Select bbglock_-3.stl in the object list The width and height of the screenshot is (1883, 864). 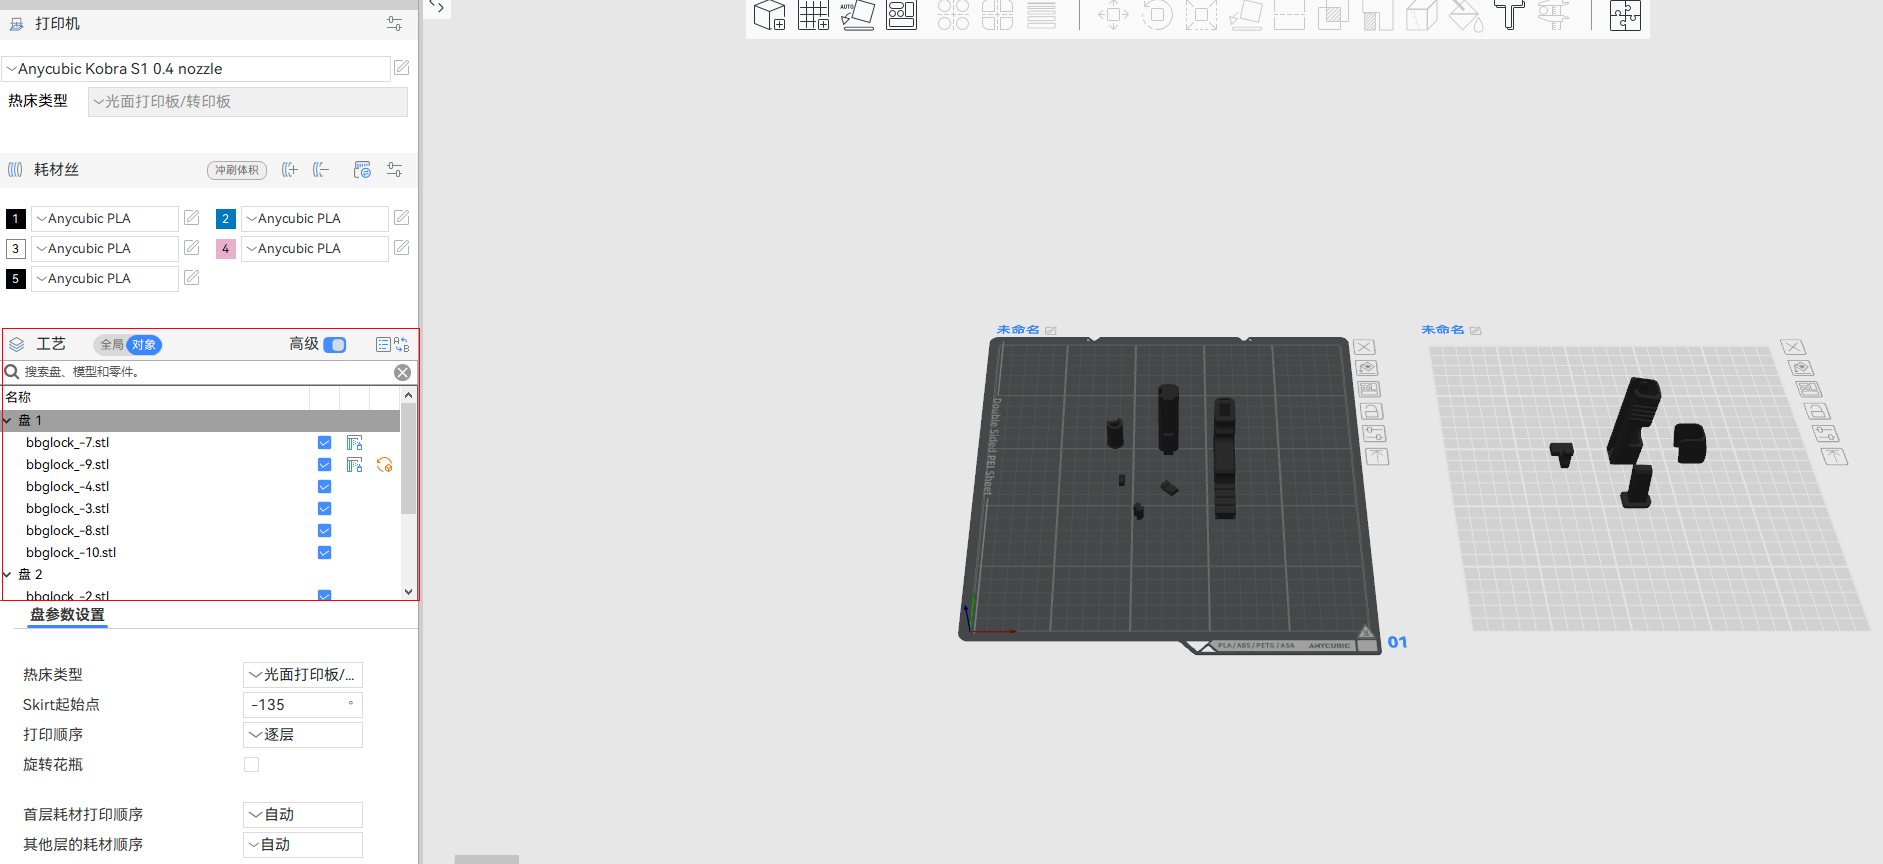coord(68,509)
